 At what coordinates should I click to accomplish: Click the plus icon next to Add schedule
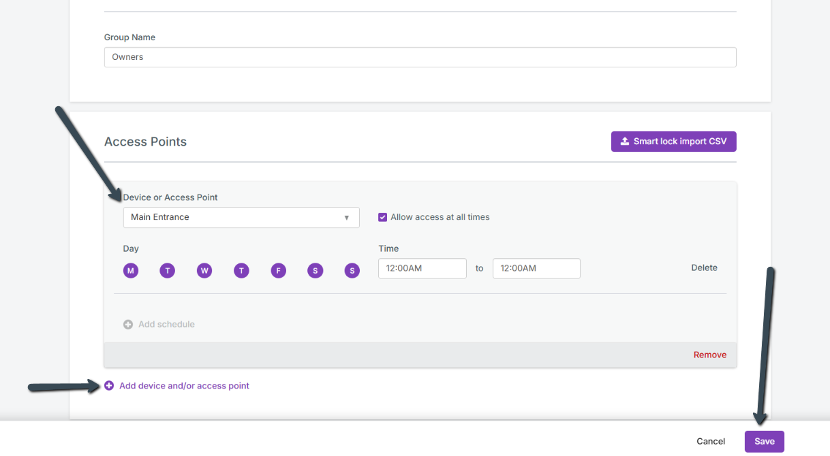tap(128, 324)
